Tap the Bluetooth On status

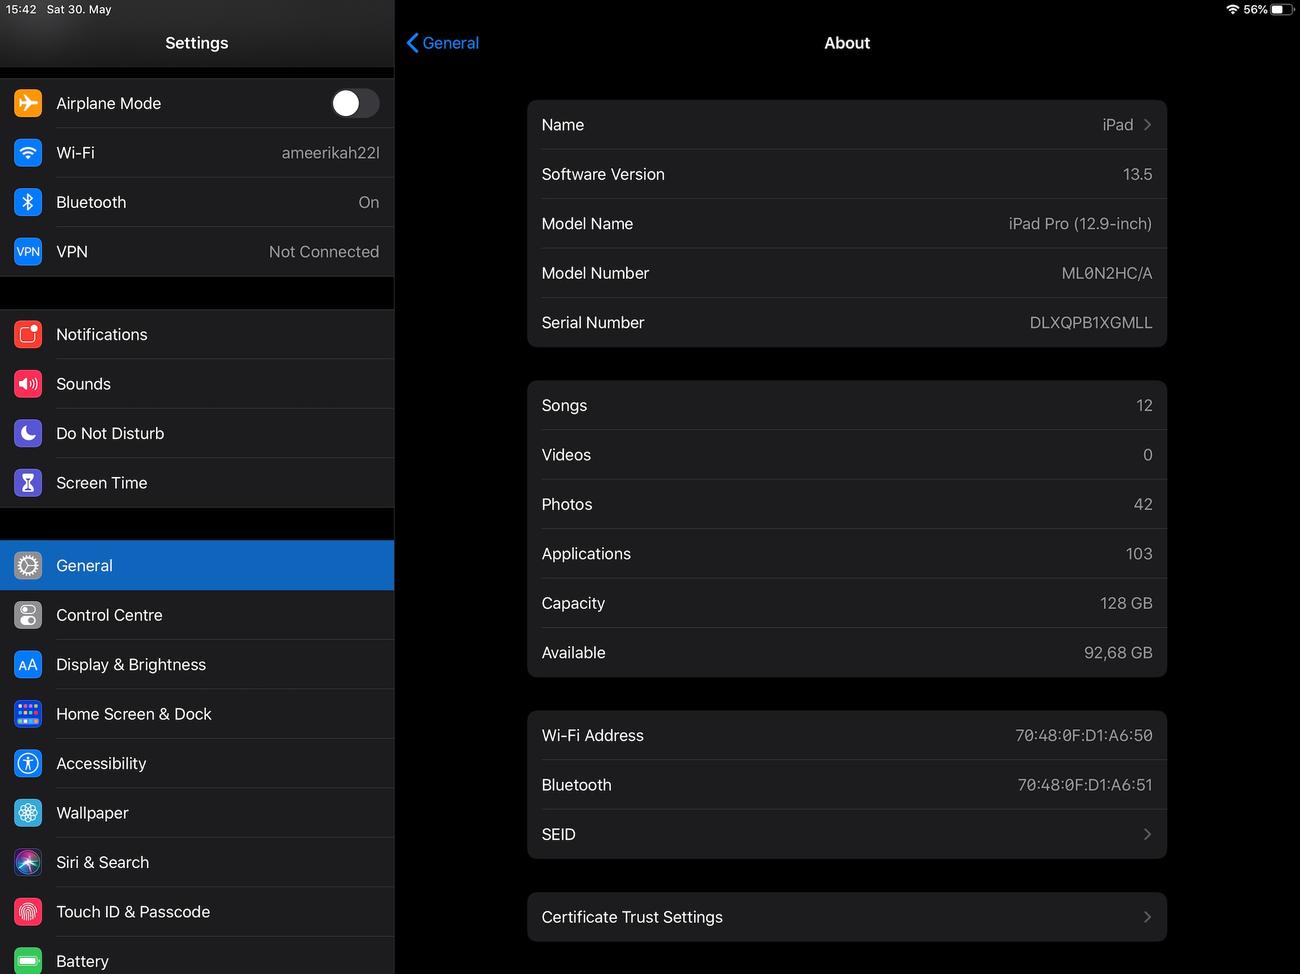pyautogui.click(x=369, y=202)
